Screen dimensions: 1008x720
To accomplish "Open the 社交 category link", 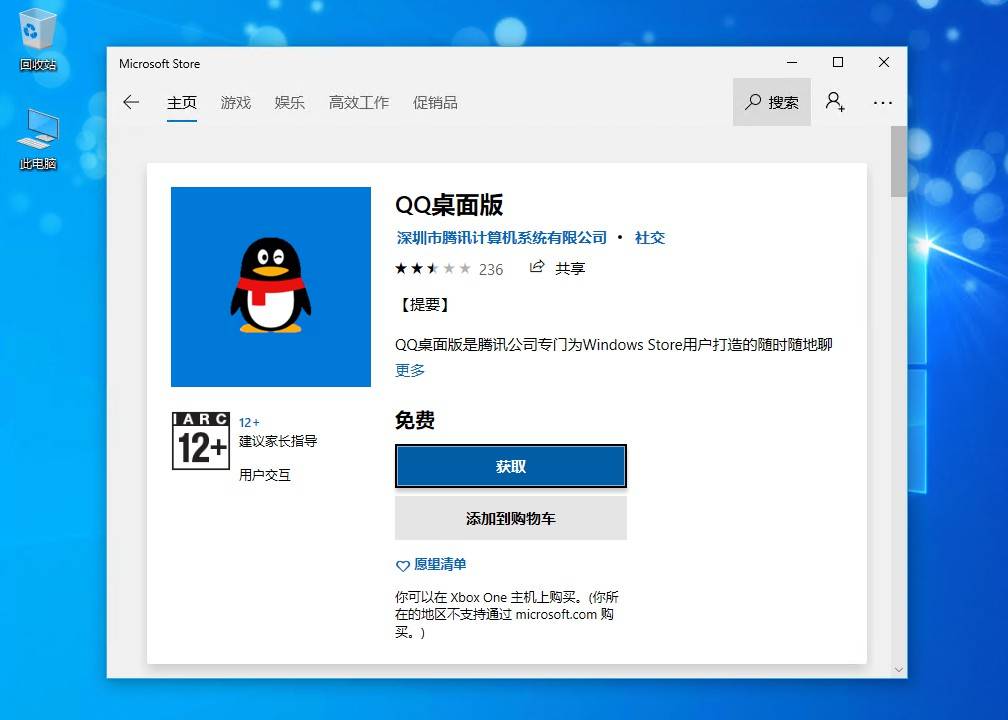I will [650, 238].
